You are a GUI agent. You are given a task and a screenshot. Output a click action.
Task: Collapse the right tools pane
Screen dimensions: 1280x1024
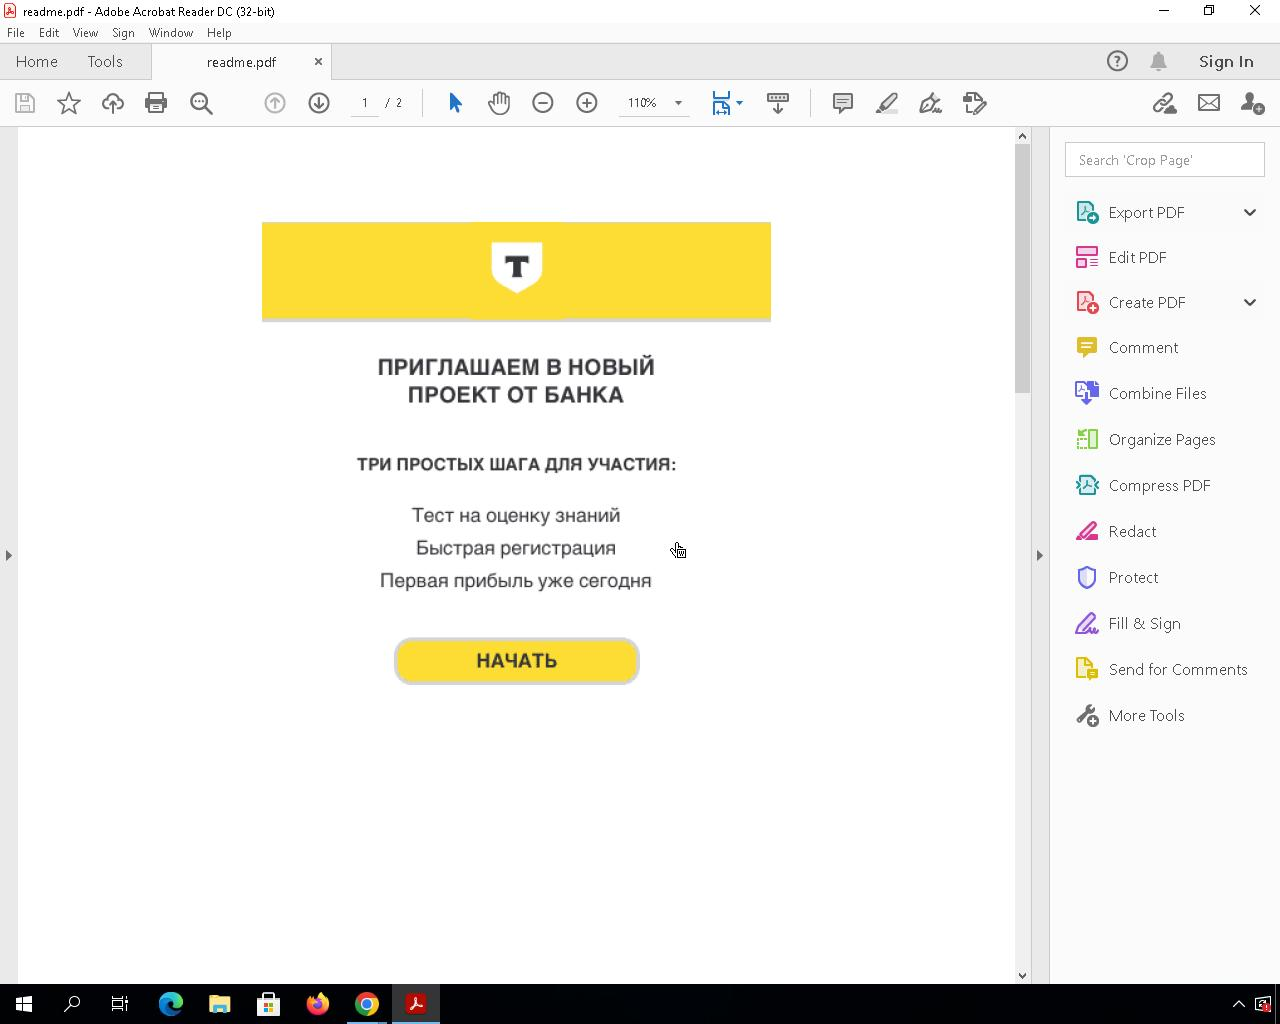[1039, 555]
